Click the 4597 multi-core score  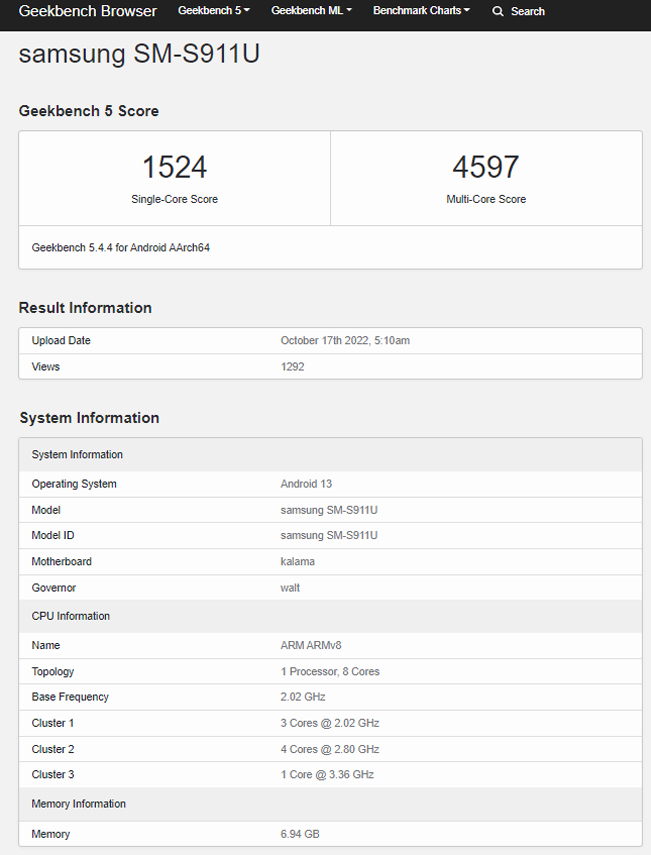pyautogui.click(x=485, y=166)
